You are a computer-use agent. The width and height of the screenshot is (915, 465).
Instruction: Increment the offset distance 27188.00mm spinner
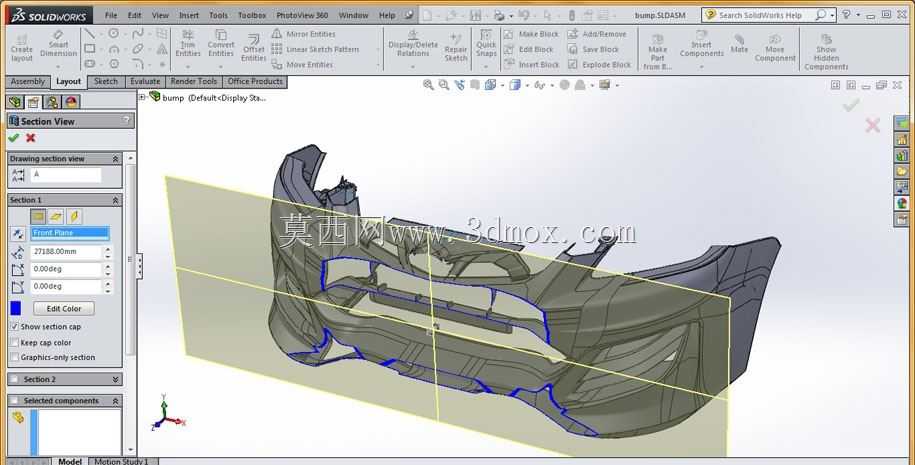click(107, 249)
